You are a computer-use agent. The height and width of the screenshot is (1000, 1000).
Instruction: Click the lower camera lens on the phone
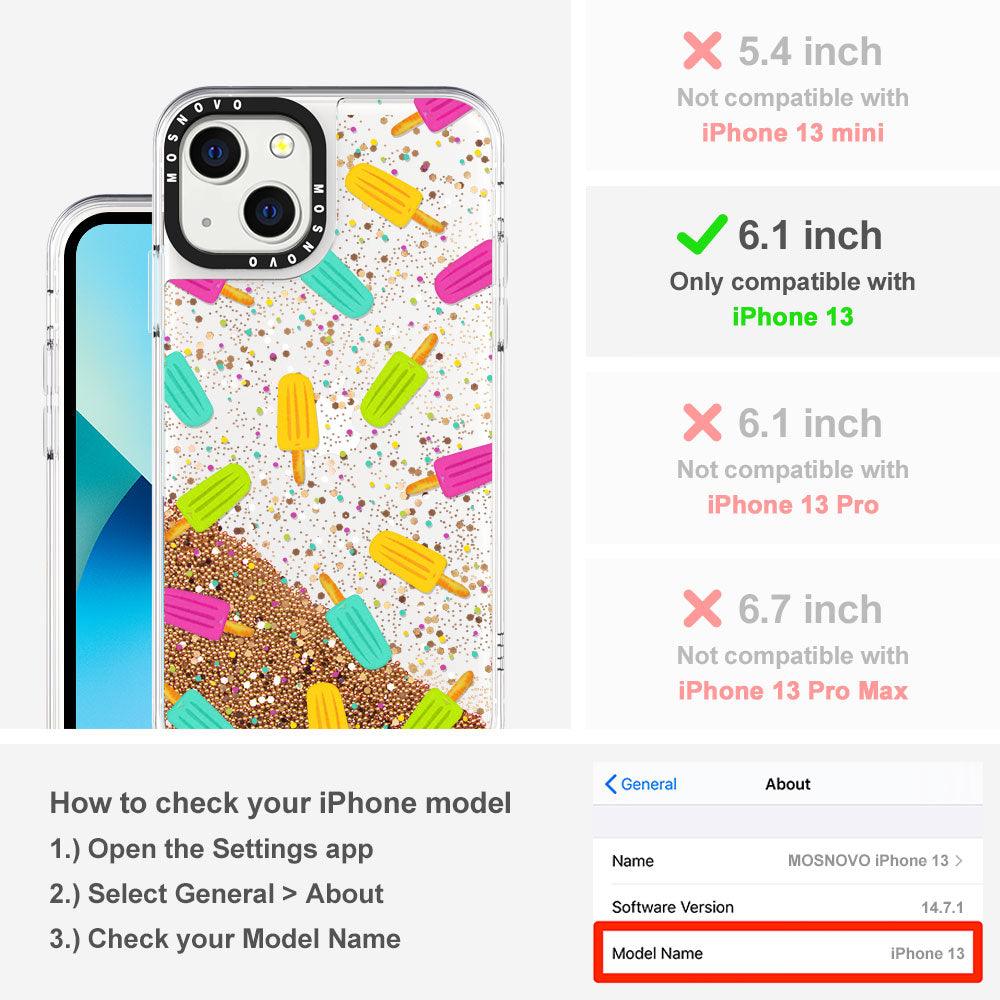pos(270,211)
